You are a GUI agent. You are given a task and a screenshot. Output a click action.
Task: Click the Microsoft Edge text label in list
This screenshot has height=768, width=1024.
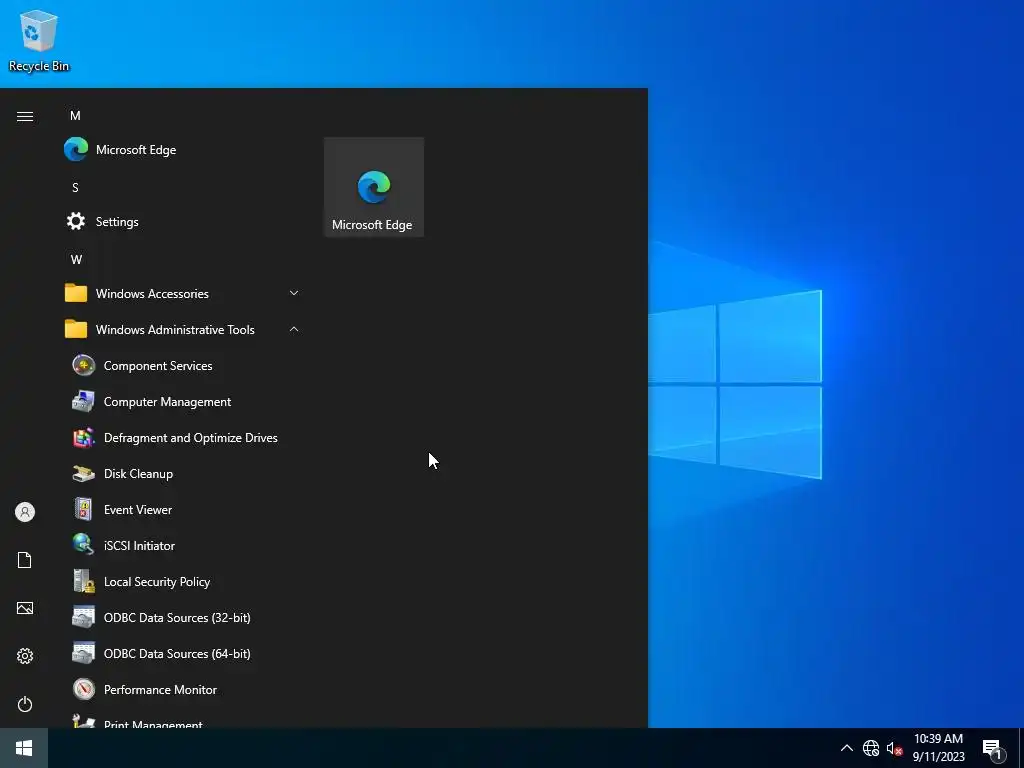pos(136,150)
